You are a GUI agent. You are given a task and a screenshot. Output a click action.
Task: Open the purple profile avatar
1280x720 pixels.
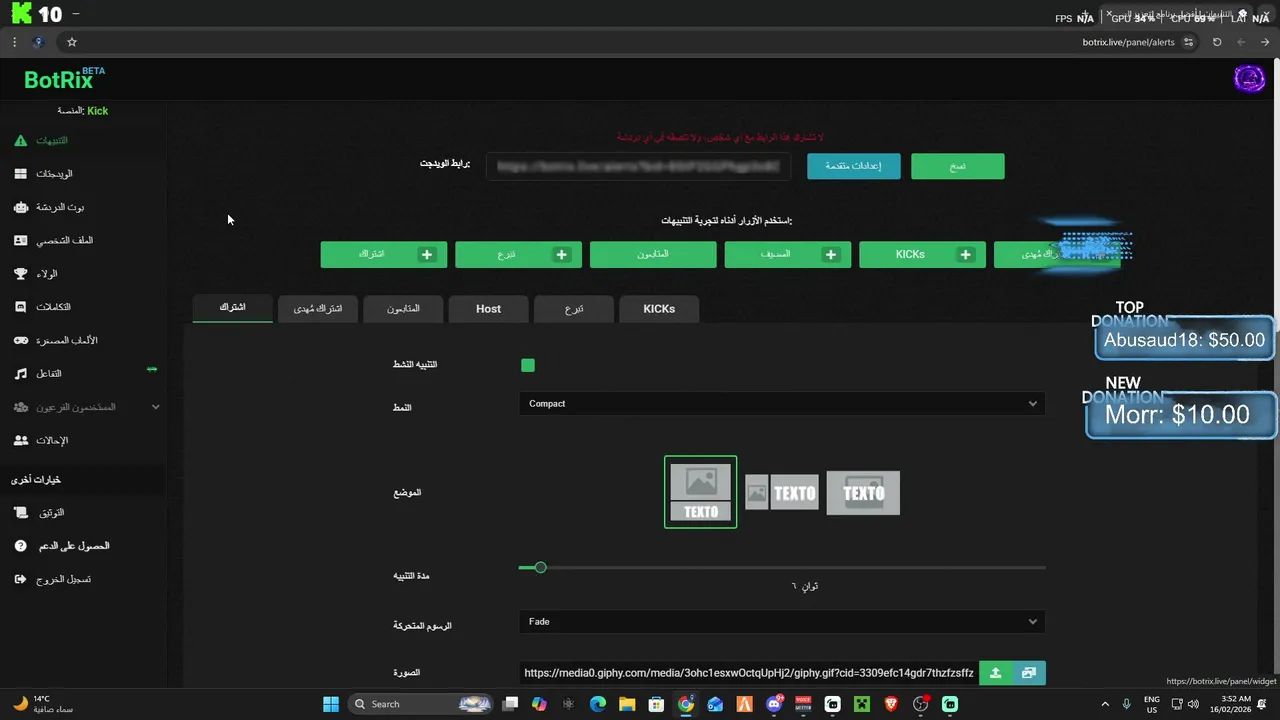[x=1249, y=79]
